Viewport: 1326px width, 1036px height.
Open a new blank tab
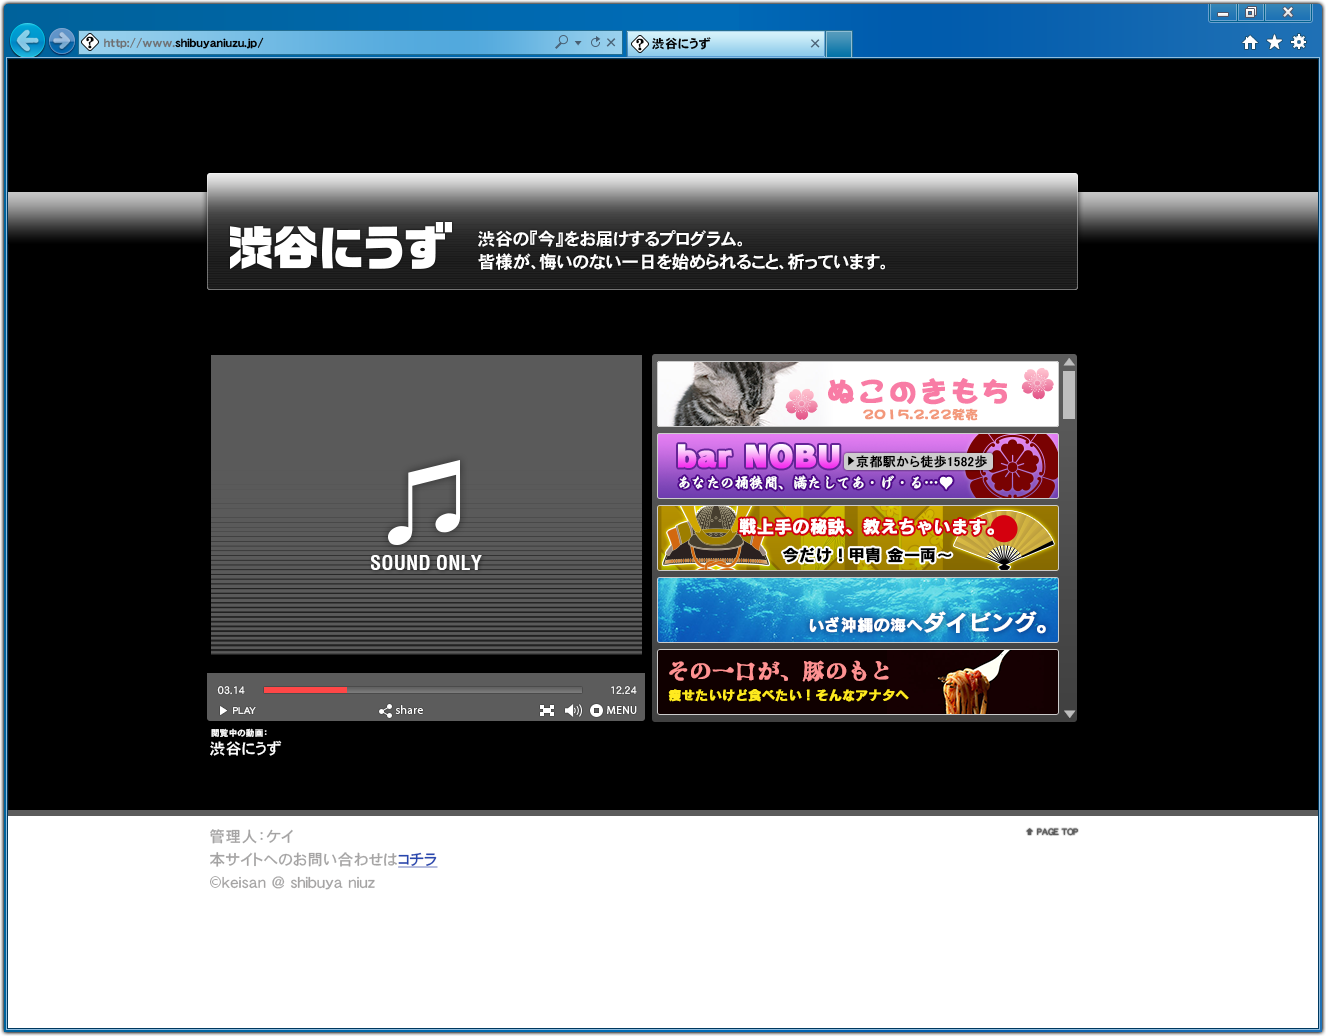point(839,44)
